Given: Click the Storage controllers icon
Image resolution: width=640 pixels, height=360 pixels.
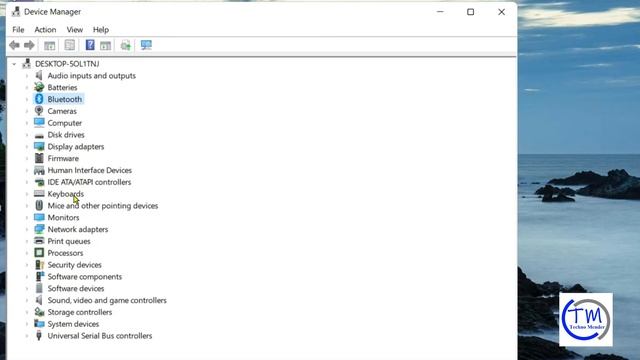Looking at the screenshot, I should (39, 312).
